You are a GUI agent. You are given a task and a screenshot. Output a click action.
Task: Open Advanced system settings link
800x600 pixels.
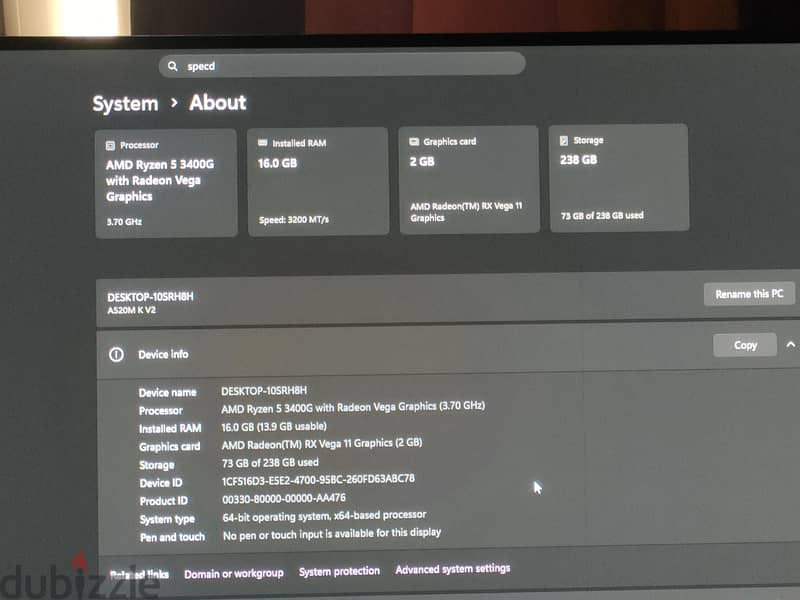pos(453,569)
